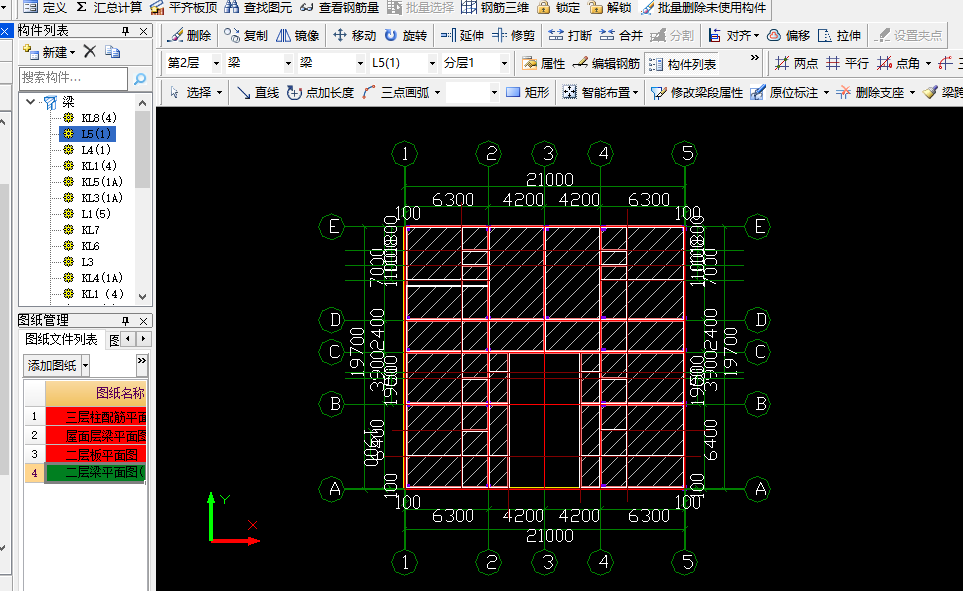Viewport: 963px width, 591px height.
Task: Click copy component icon beside delete X
Action: click(112, 52)
